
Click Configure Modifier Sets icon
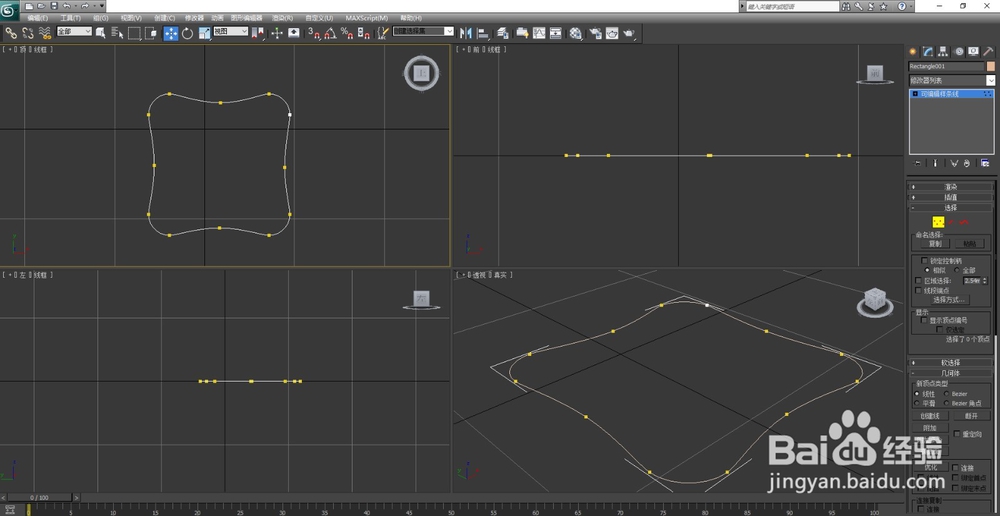point(985,163)
